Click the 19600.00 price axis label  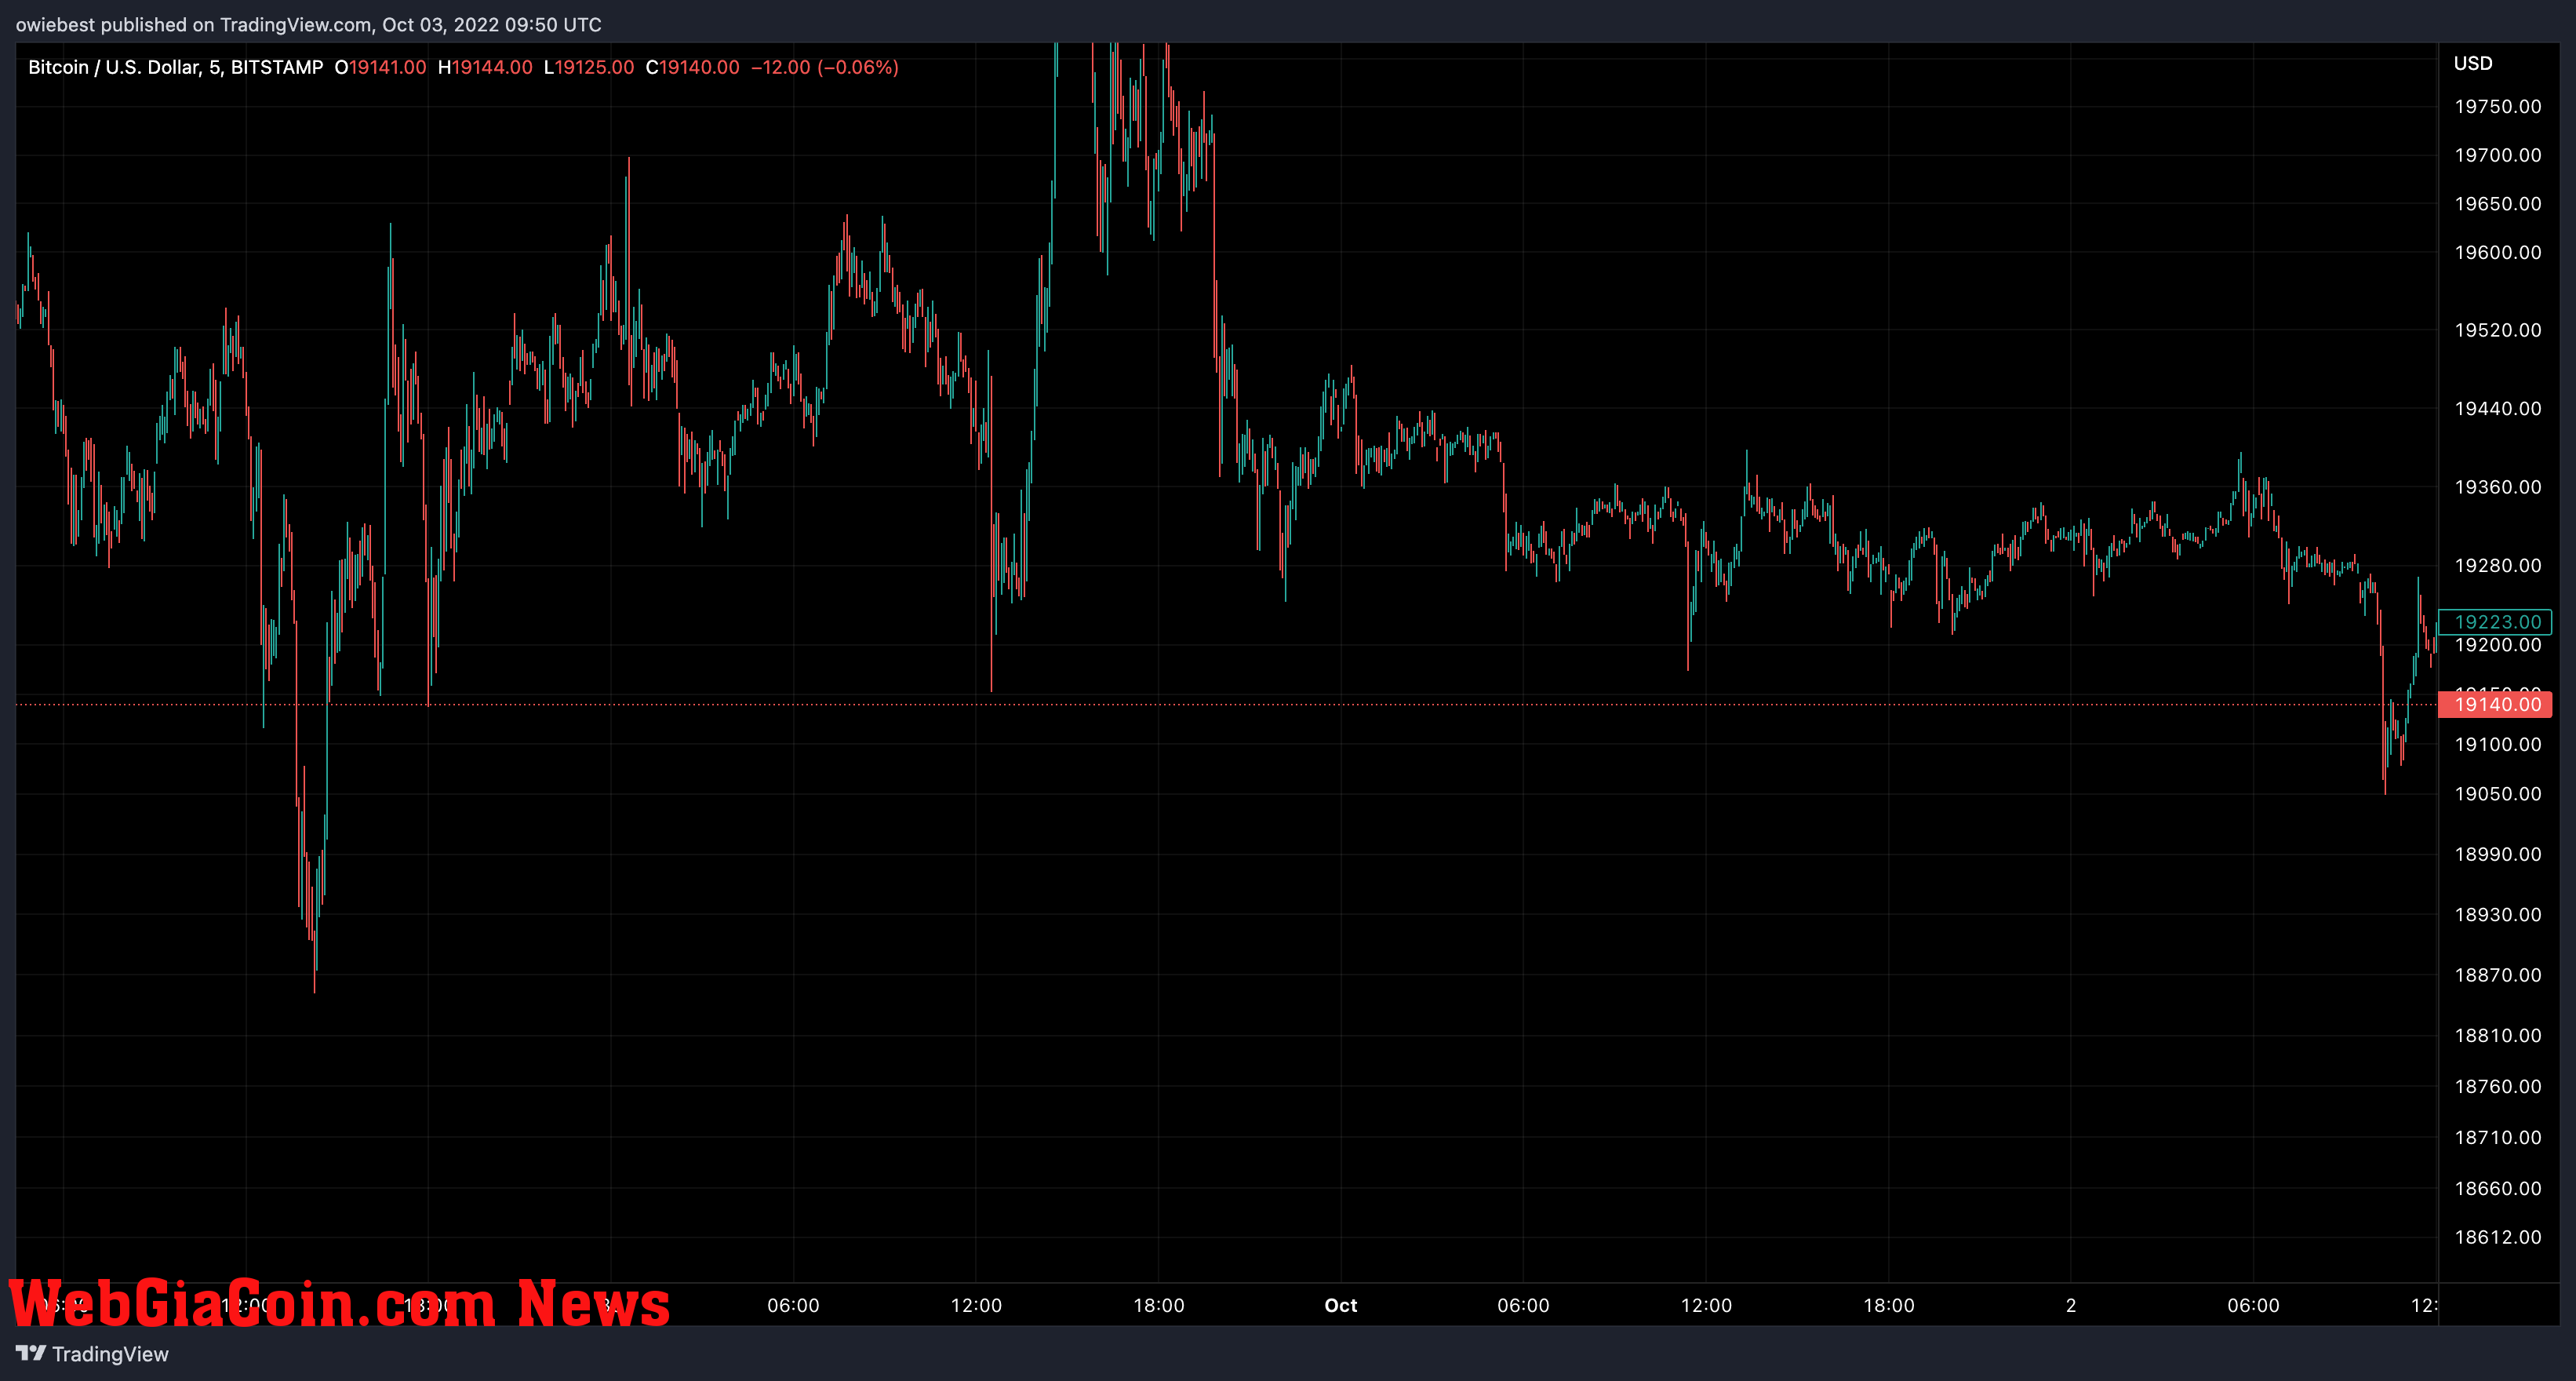(2497, 252)
